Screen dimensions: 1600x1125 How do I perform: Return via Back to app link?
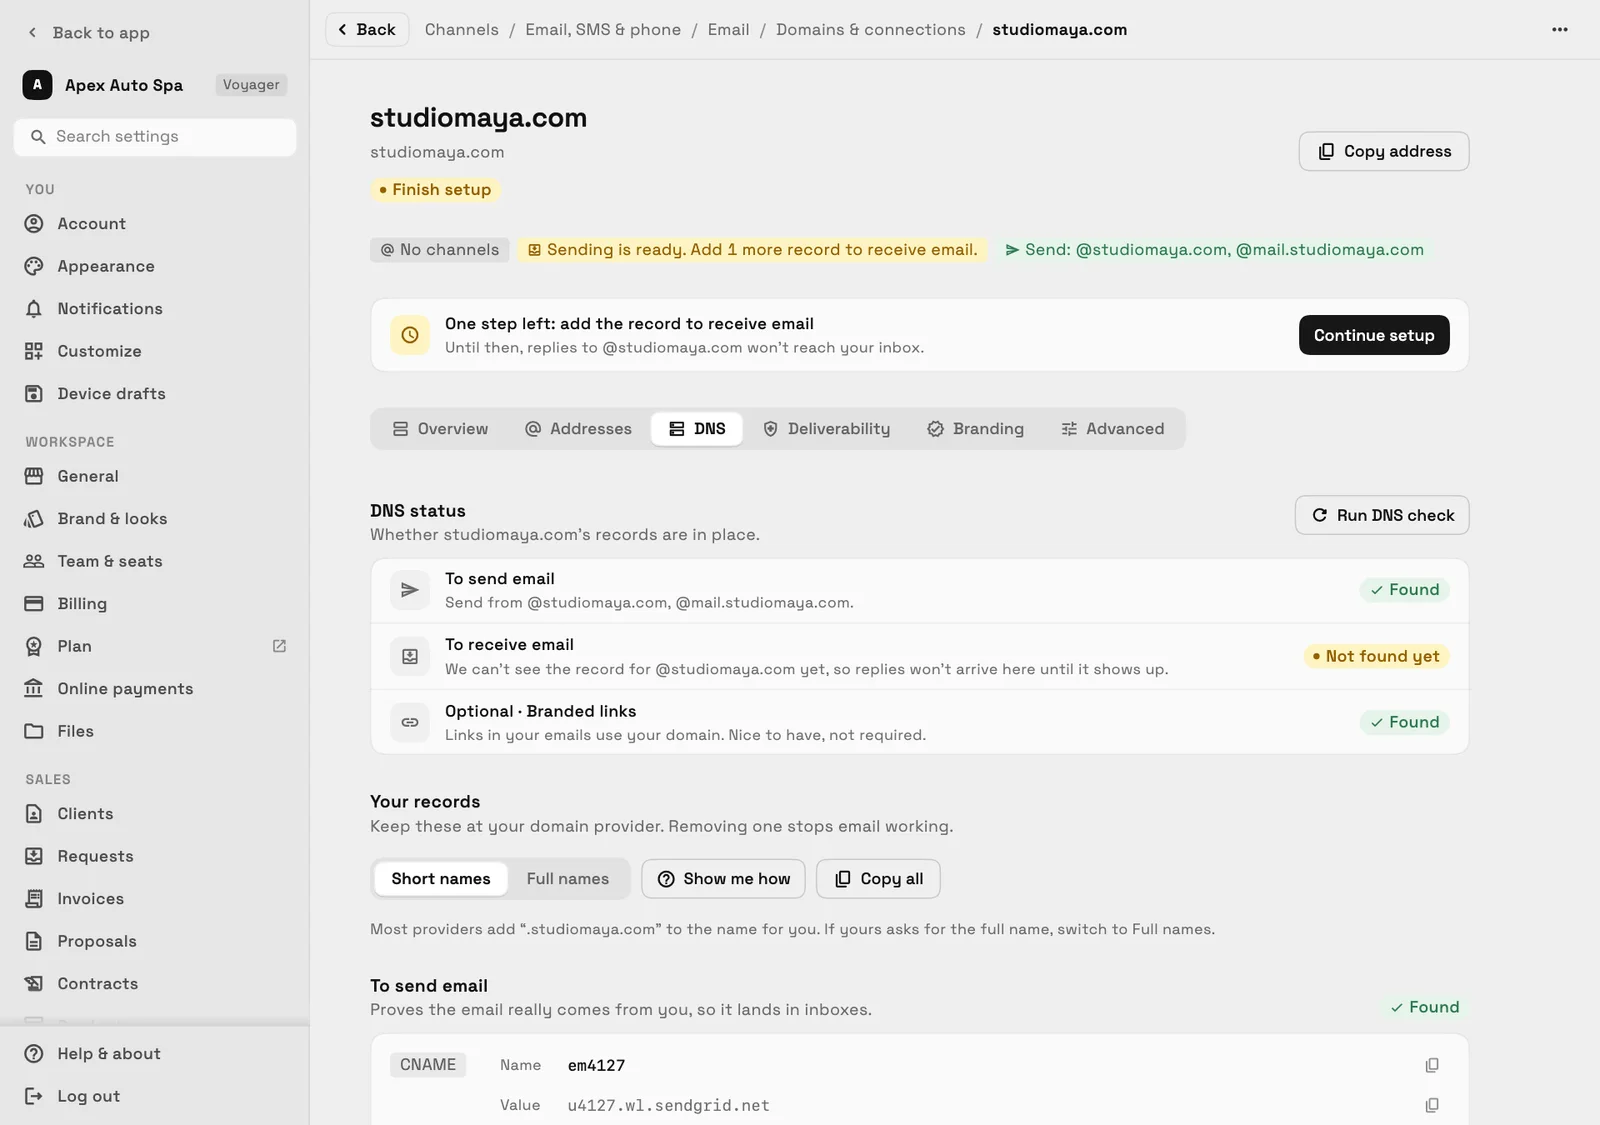click(88, 33)
